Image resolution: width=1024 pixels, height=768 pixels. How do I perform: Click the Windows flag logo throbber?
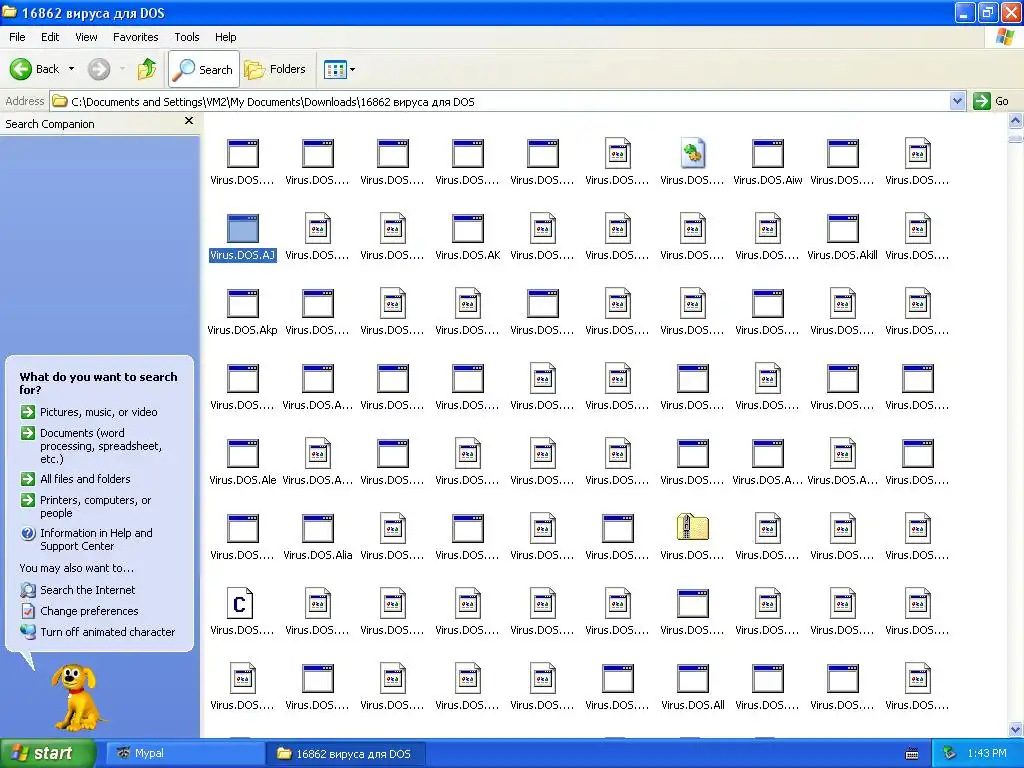point(1004,37)
